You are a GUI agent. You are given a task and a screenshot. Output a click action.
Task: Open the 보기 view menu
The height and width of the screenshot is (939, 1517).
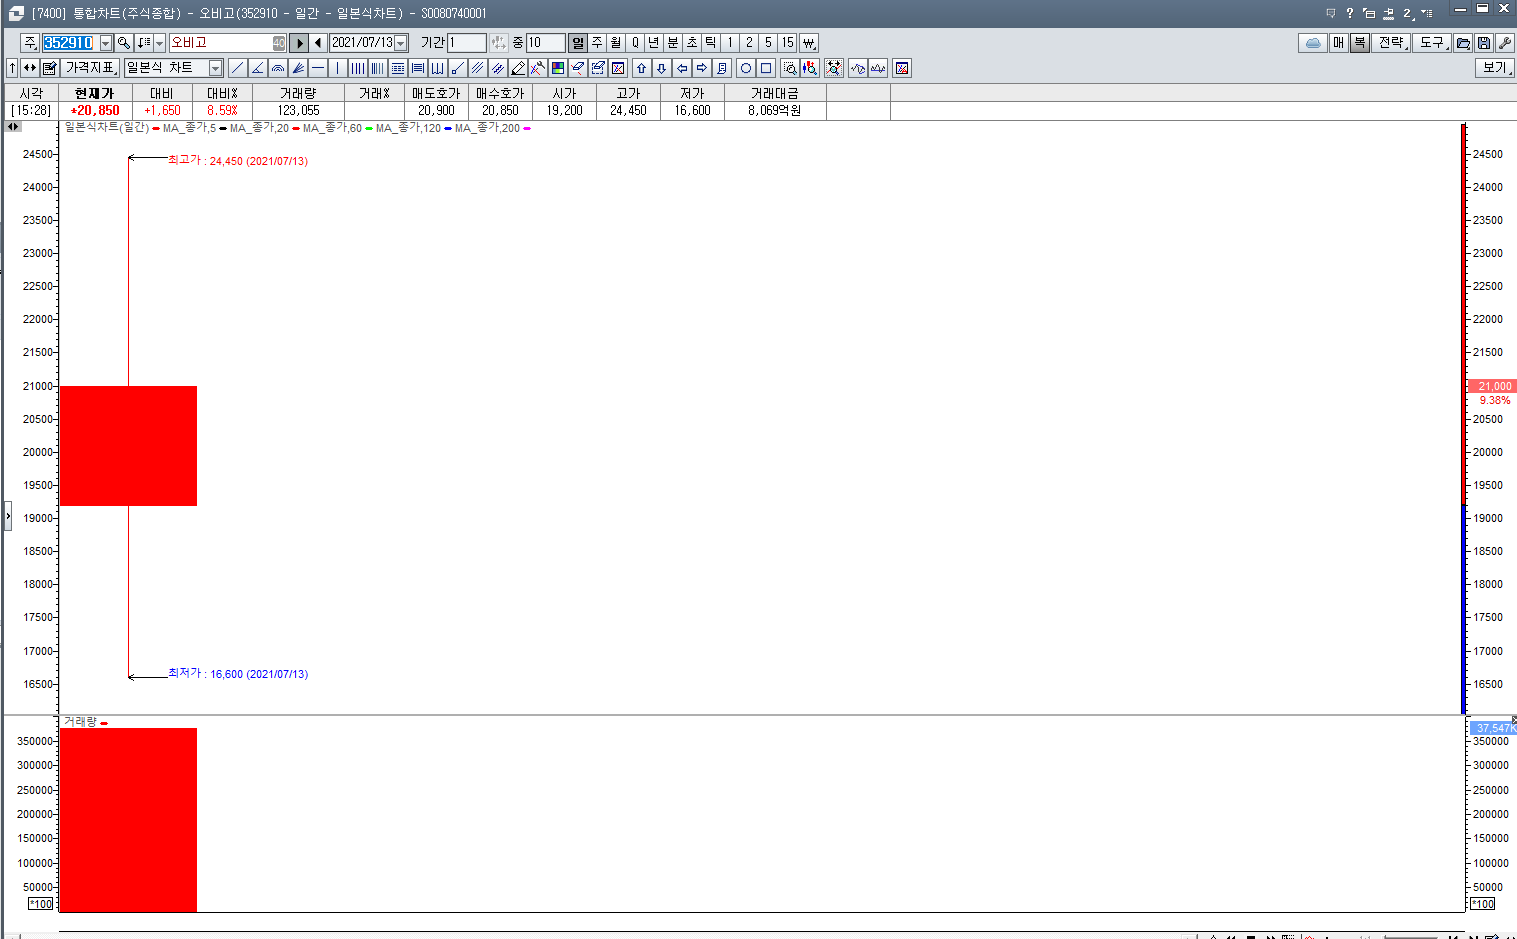(x=1495, y=68)
